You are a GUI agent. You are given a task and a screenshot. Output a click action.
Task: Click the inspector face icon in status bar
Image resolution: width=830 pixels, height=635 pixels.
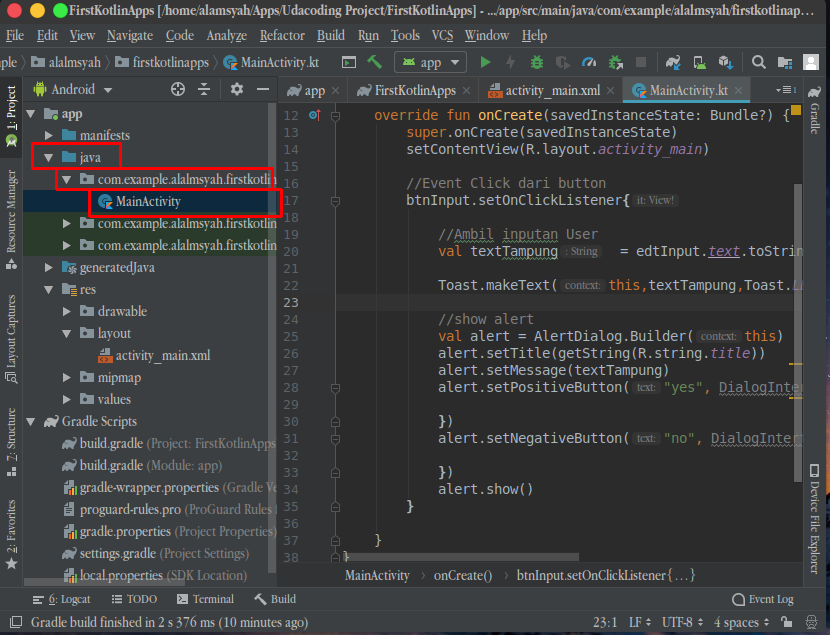tap(811, 622)
